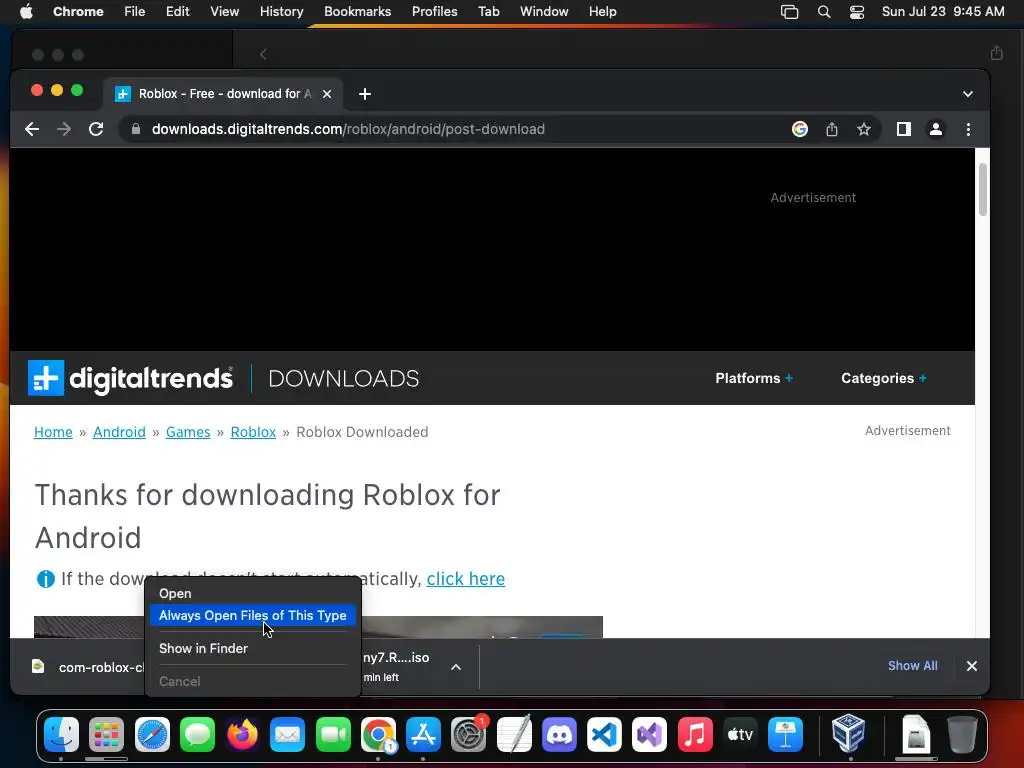The image size is (1024, 768).
Task: Click the page vertical scrollbar
Action: 982,189
